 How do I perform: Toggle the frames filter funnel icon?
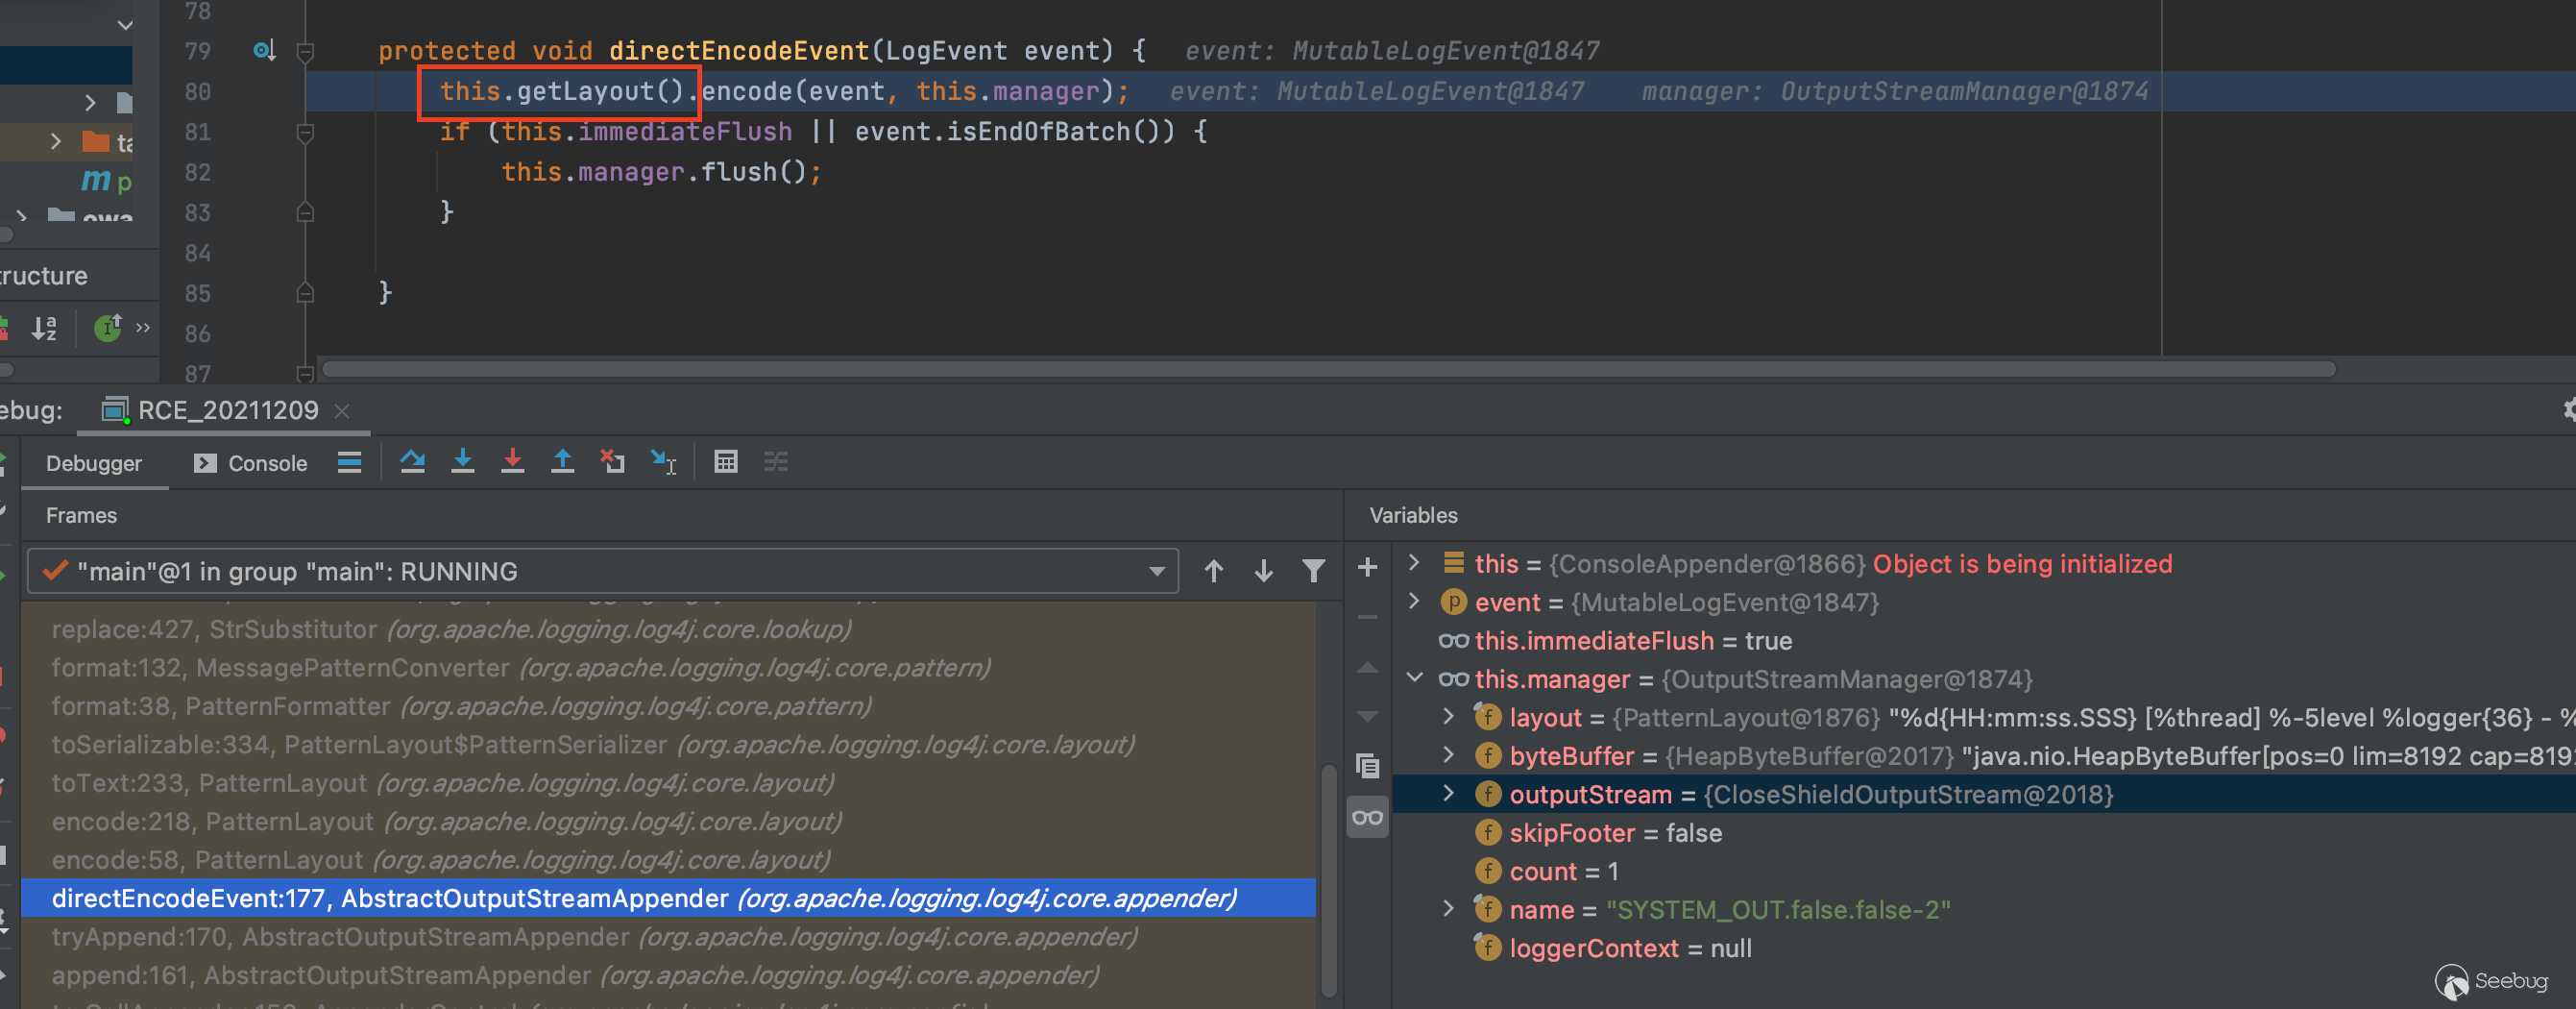pos(1313,571)
